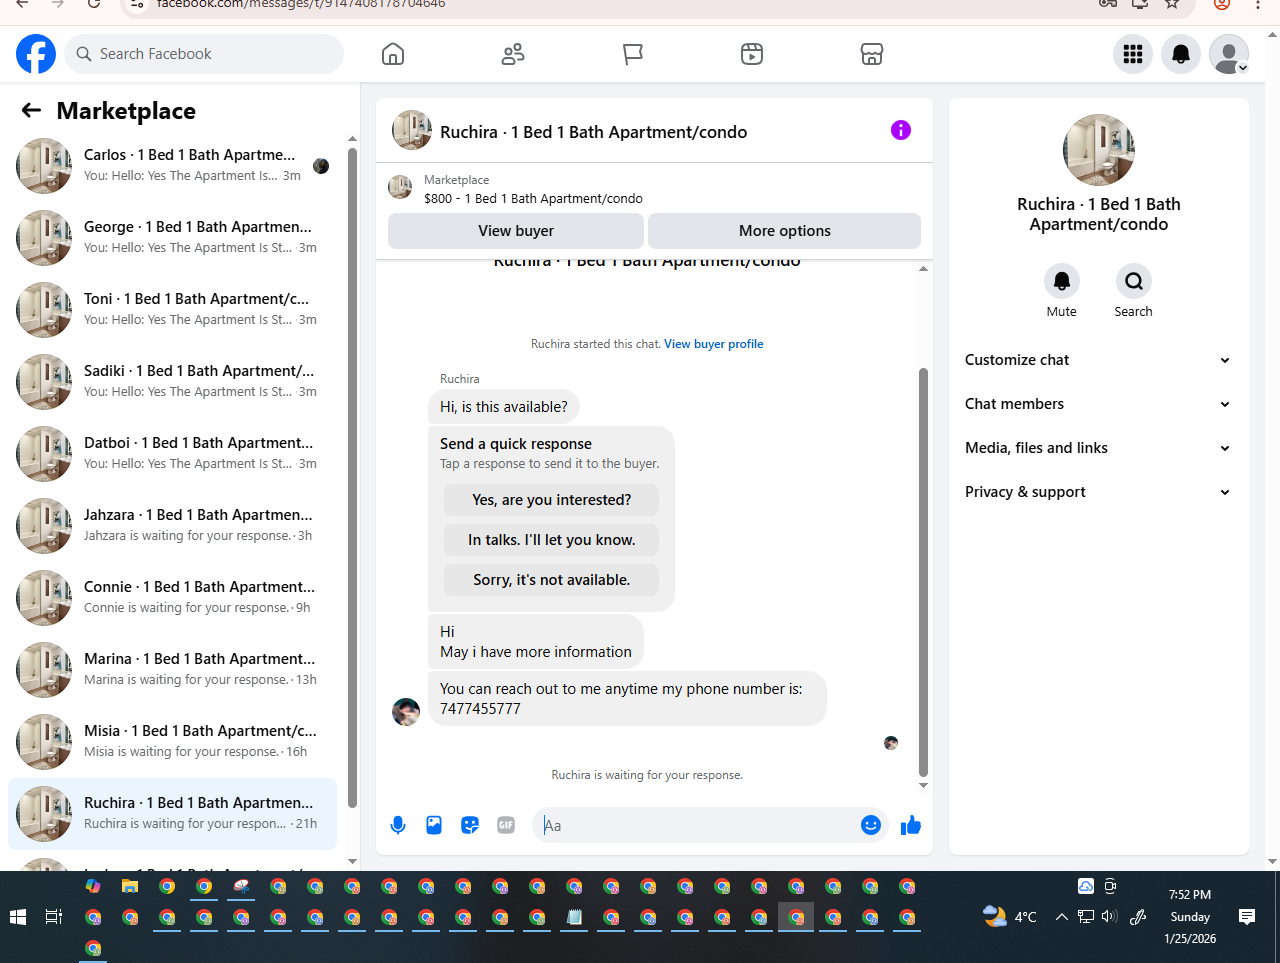Open File Explorer from the taskbar
This screenshot has width=1280, height=963.
(130, 886)
